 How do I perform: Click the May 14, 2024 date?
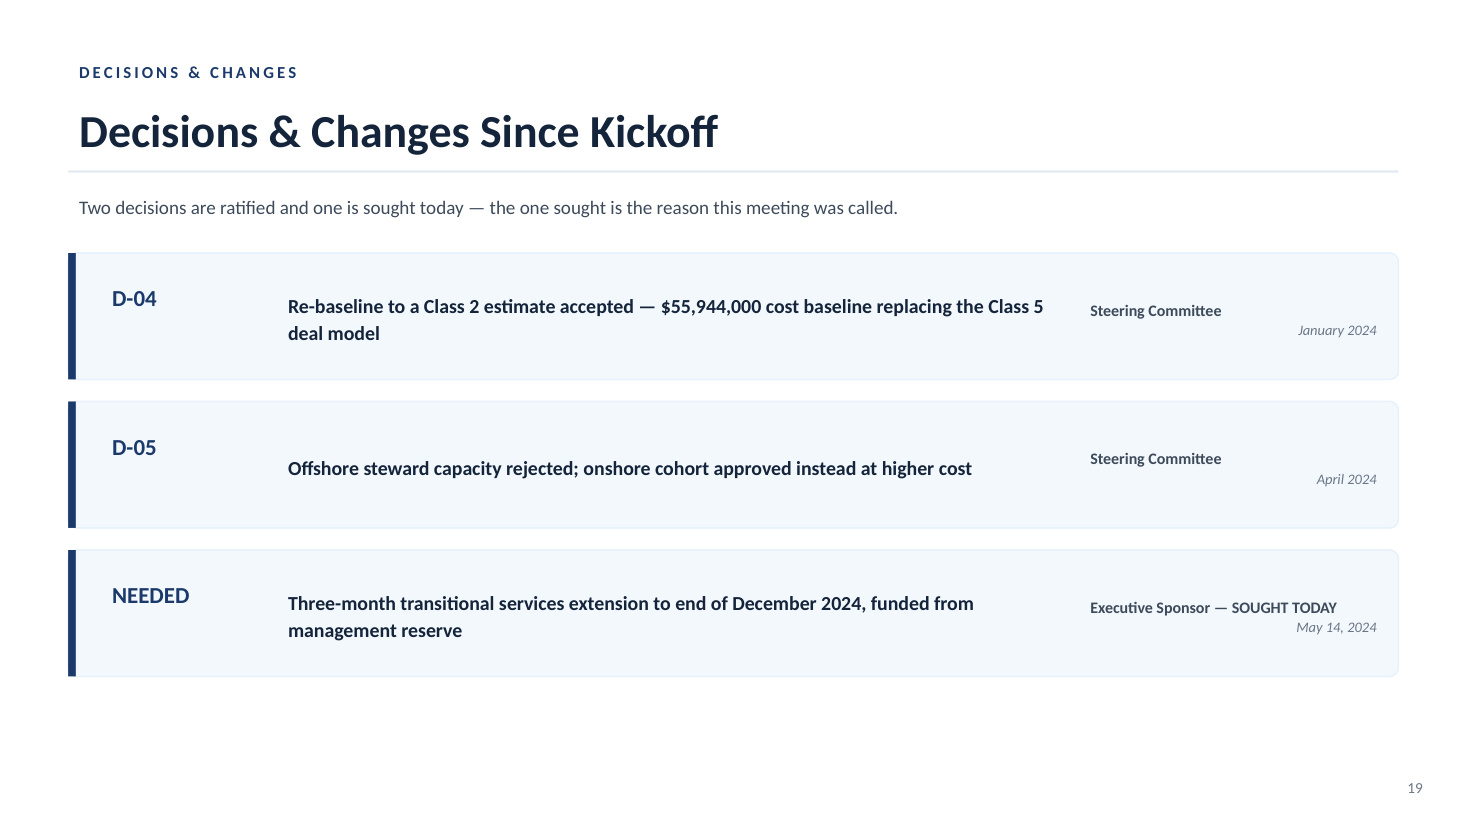tap(1336, 628)
